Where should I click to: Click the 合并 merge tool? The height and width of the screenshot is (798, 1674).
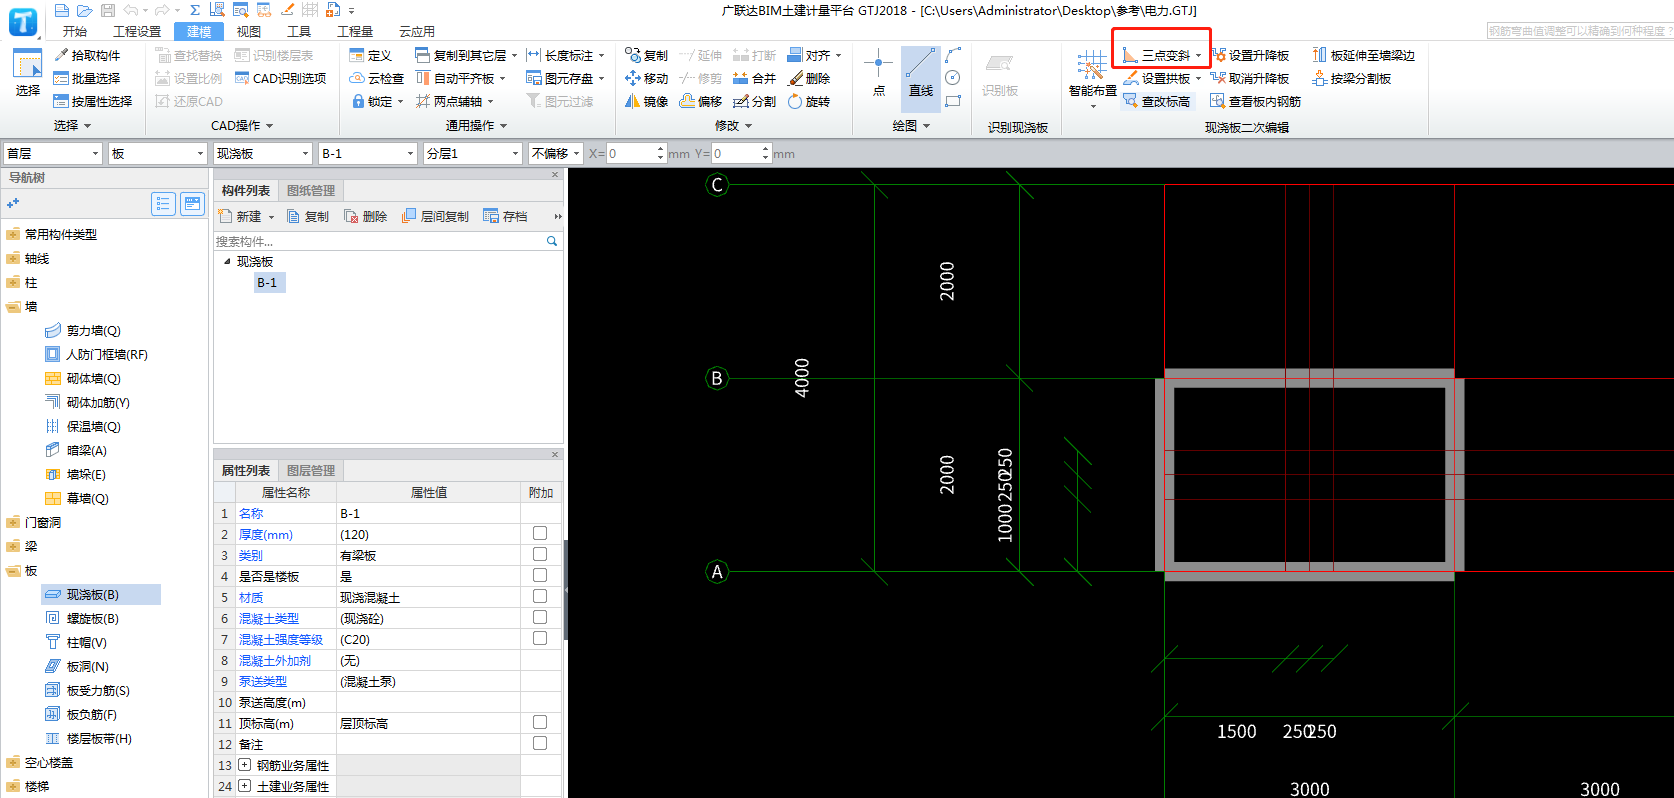(755, 78)
